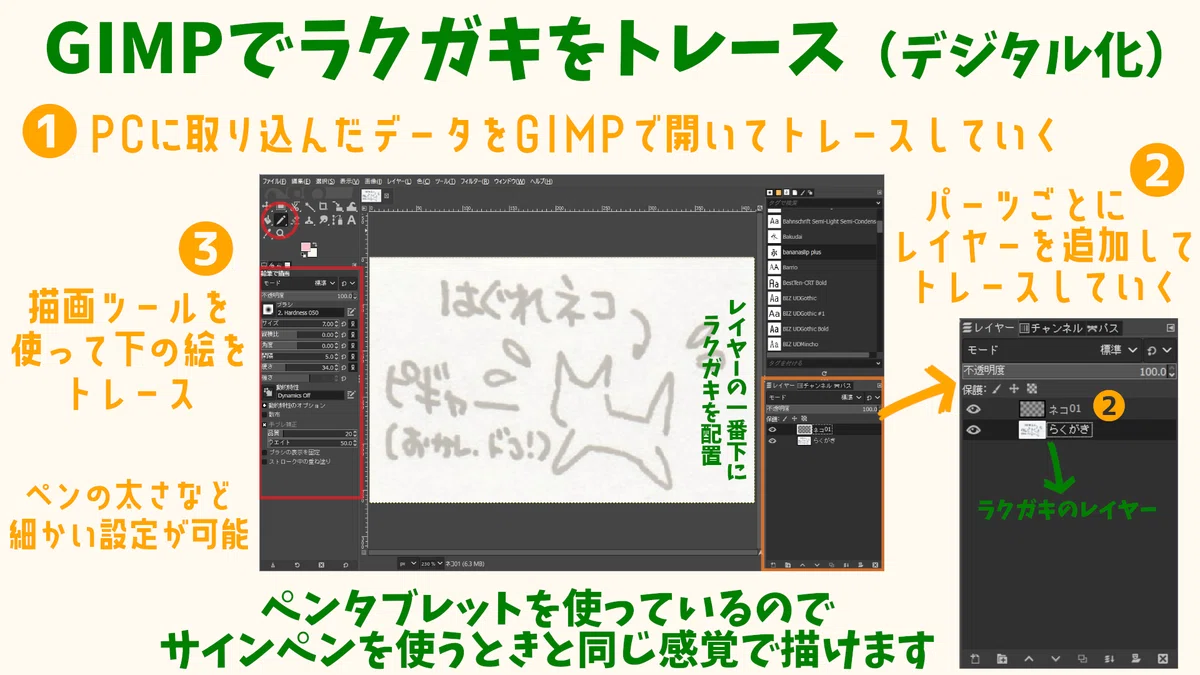Duplicate layer icon in enlarged Layers panel
Screen dimensions: 1200x675
pyautogui.click(x=1082, y=658)
